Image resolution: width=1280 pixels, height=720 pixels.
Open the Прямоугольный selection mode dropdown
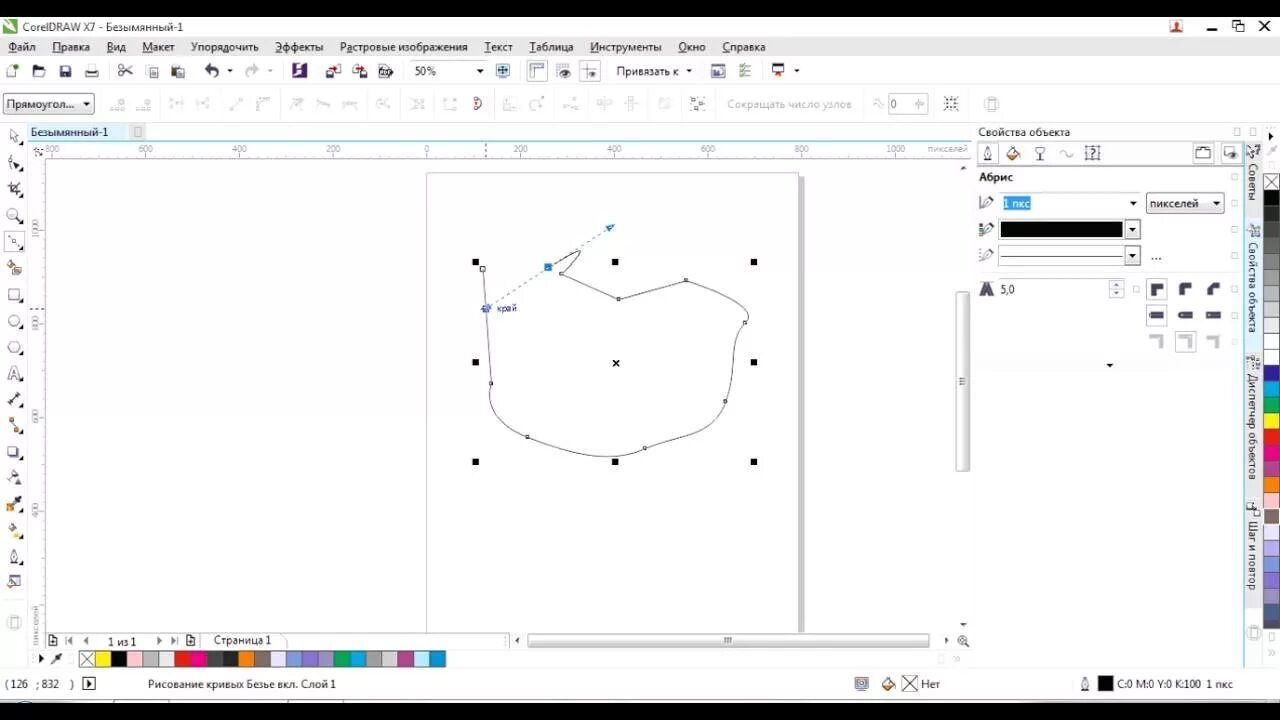pos(49,104)
